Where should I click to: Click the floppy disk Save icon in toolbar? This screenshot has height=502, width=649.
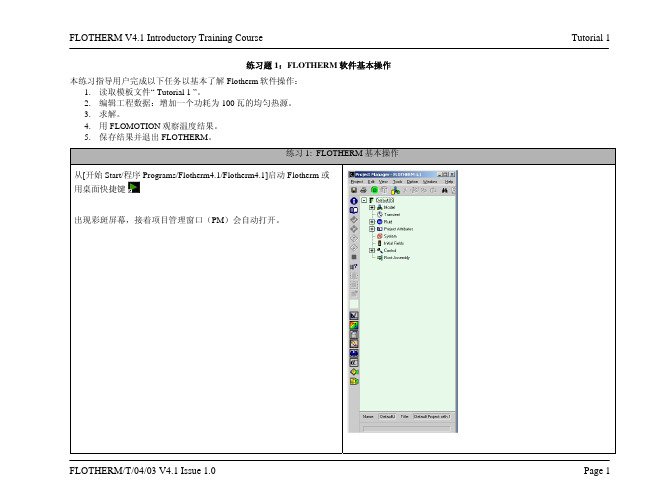(354, 190)
